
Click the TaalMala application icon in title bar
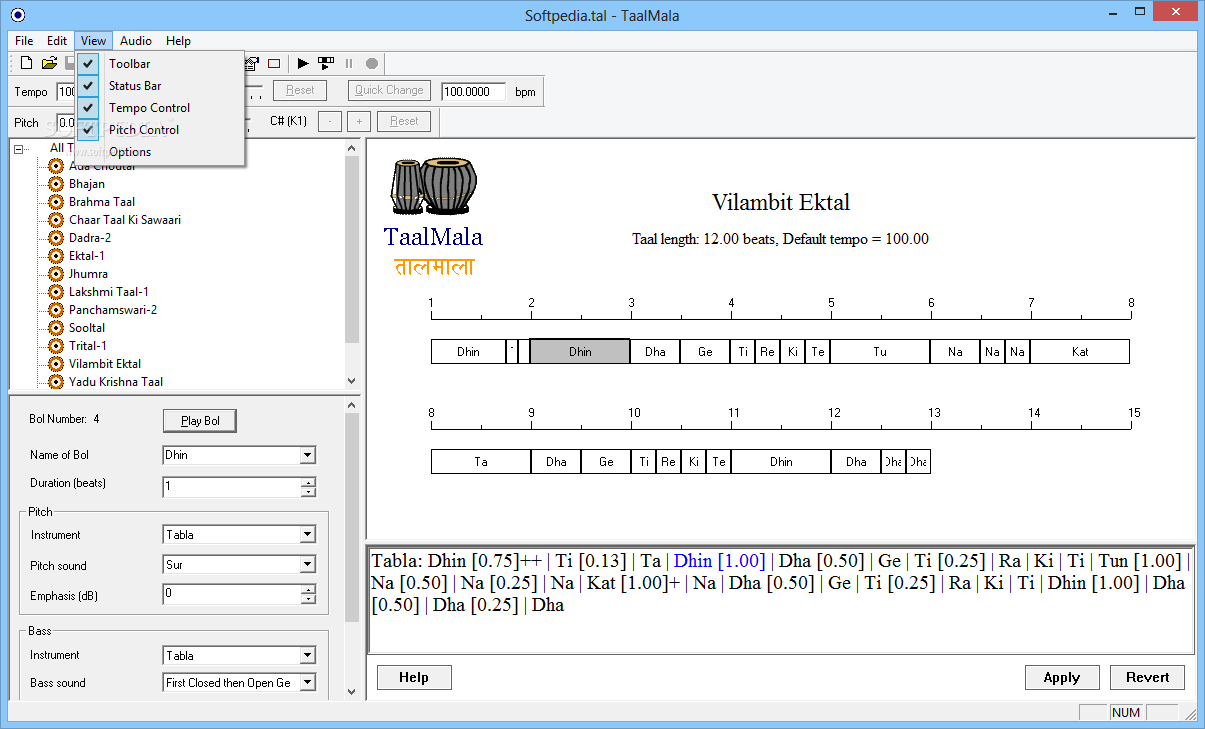17,15
